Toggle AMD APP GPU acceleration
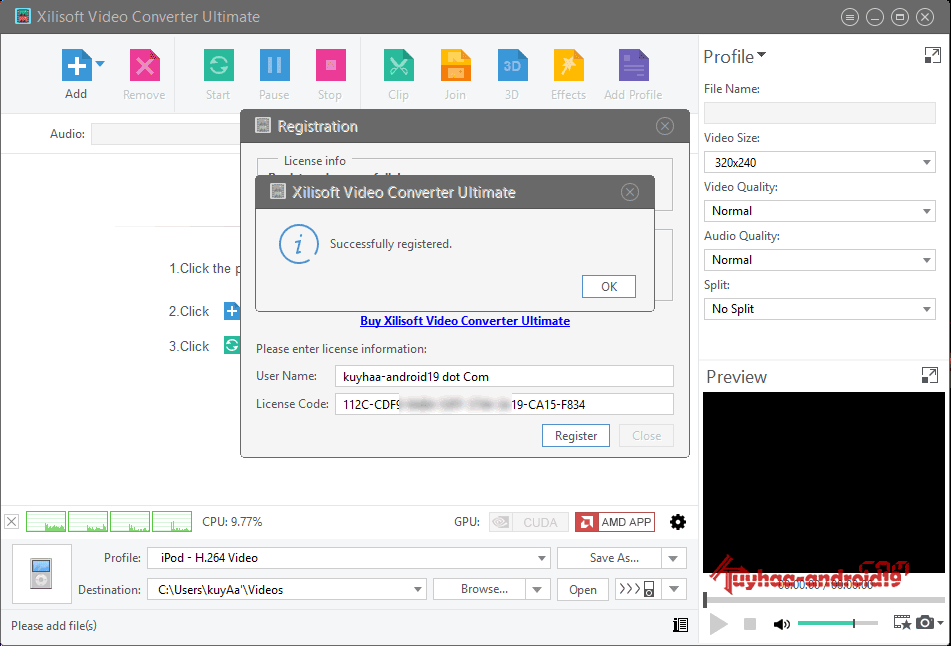Image resolution: width=951 pixels, height=646 pixels. point(615,522)
